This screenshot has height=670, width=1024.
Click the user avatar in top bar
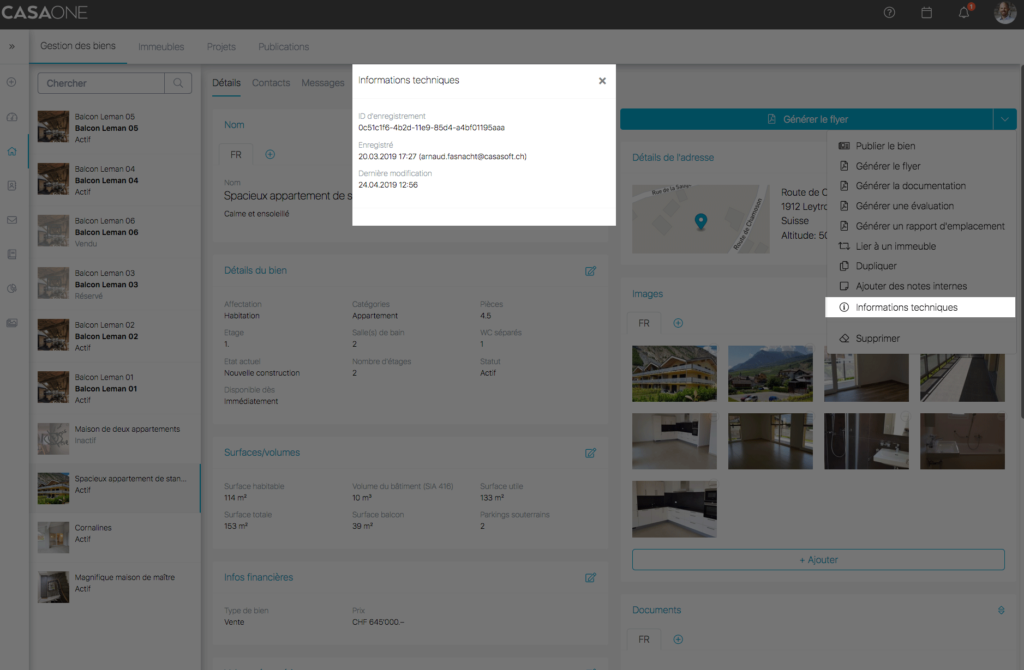[x=1005, y=13]
